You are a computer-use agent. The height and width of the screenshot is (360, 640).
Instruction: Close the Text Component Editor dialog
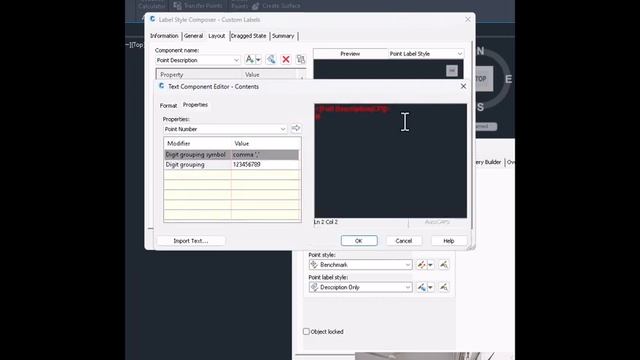pyautogui.click(x=463, y=86)
